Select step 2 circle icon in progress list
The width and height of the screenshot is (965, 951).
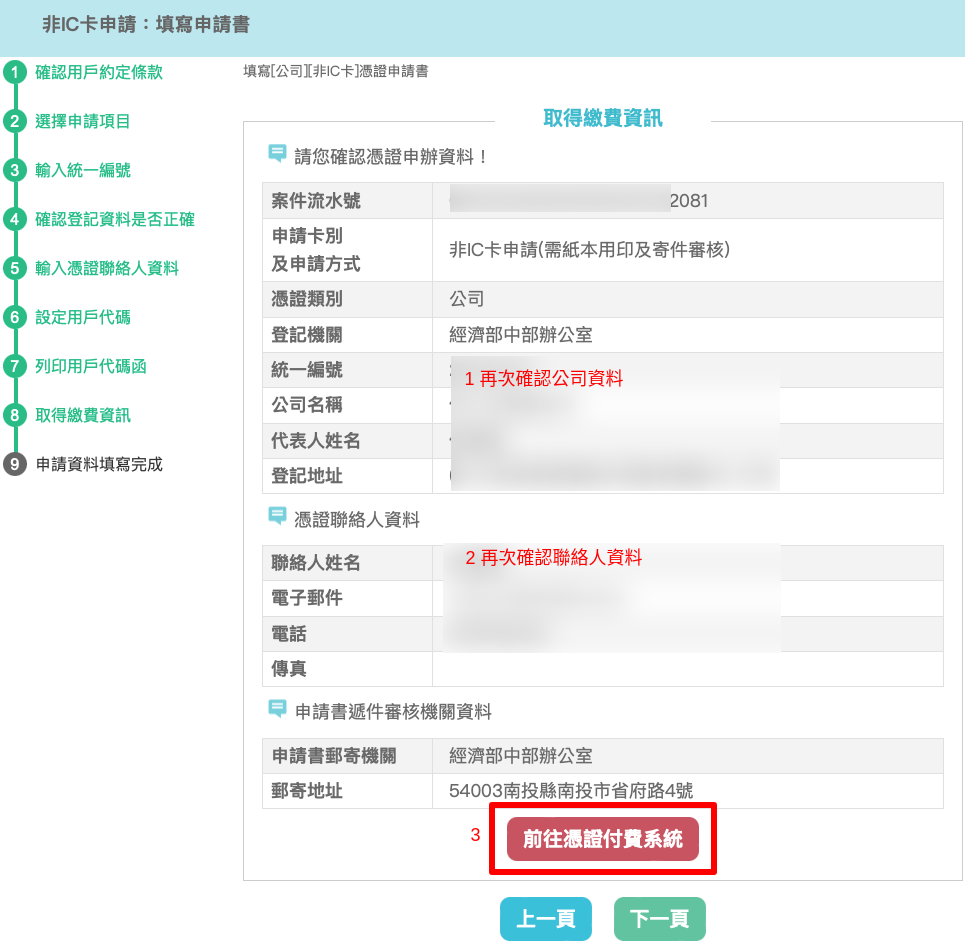pyautogui.click(x=15, y=121)
